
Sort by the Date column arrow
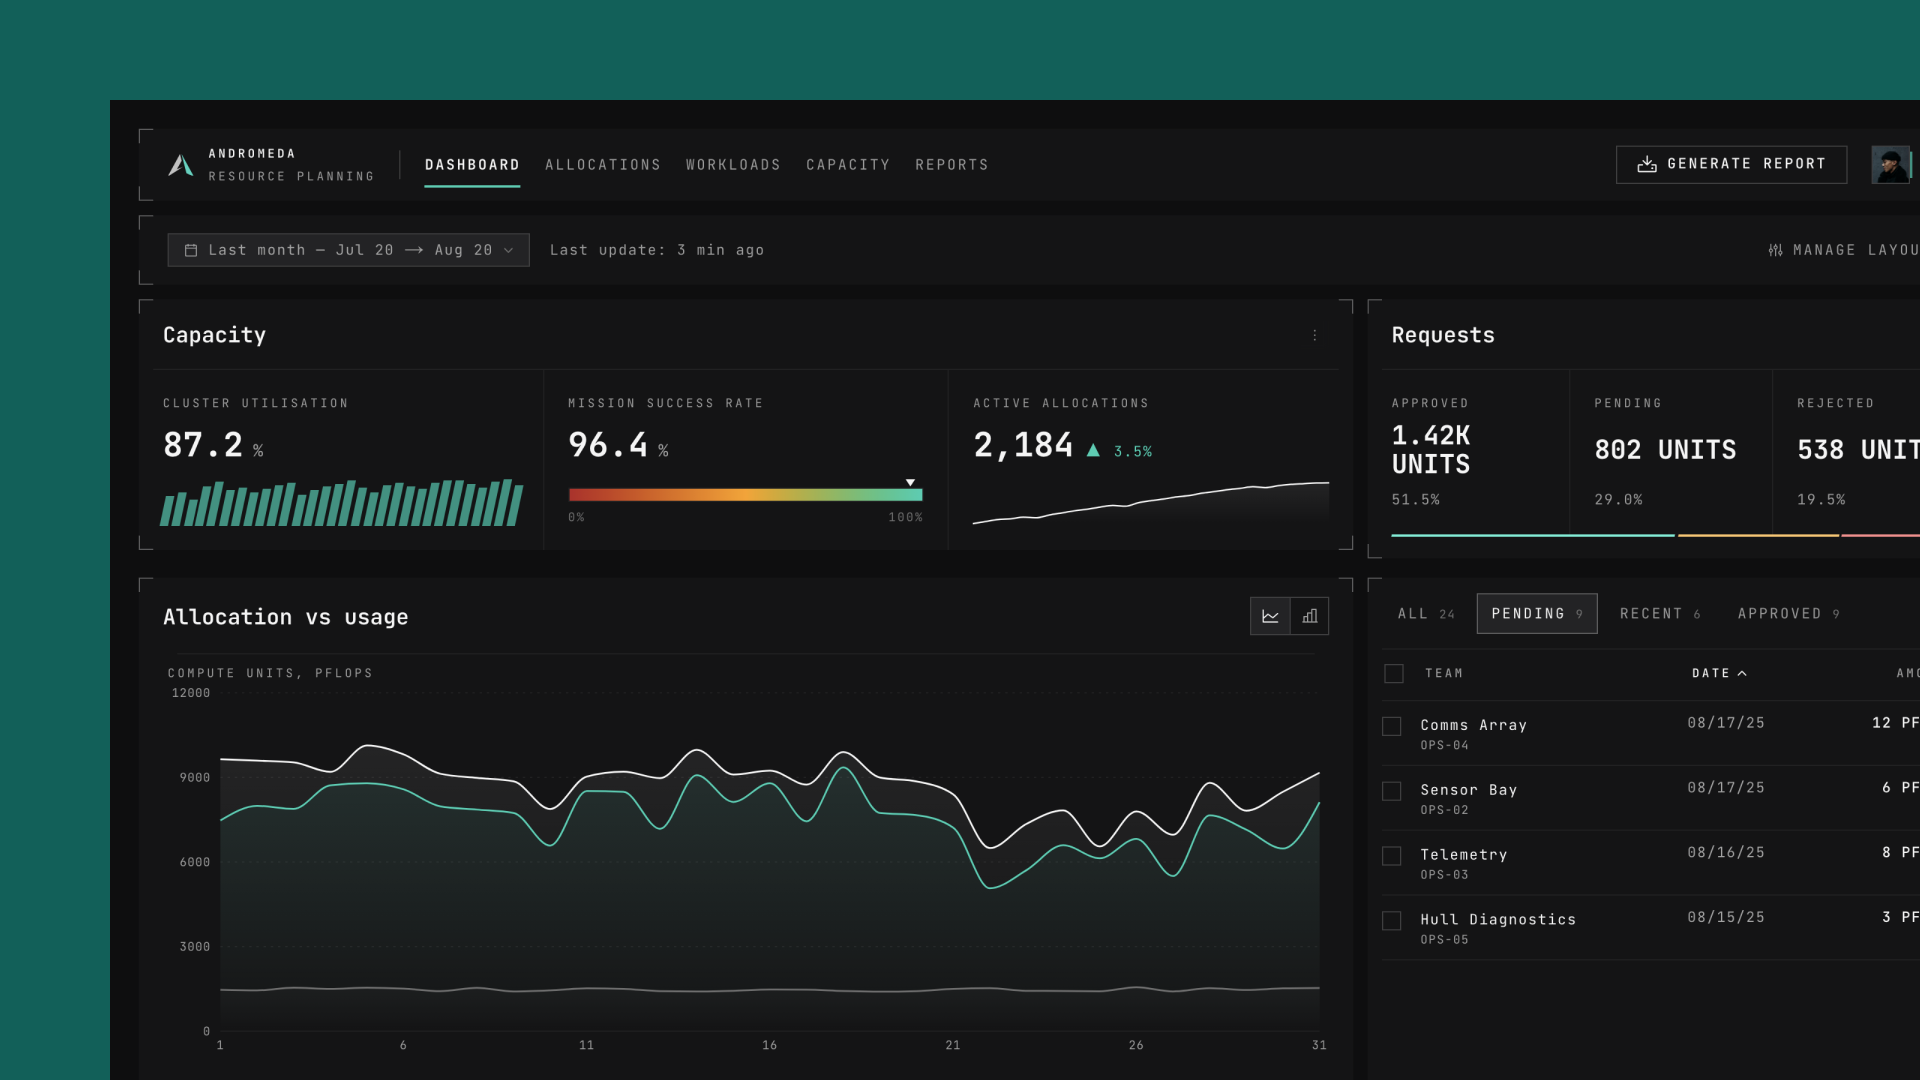1742,673
